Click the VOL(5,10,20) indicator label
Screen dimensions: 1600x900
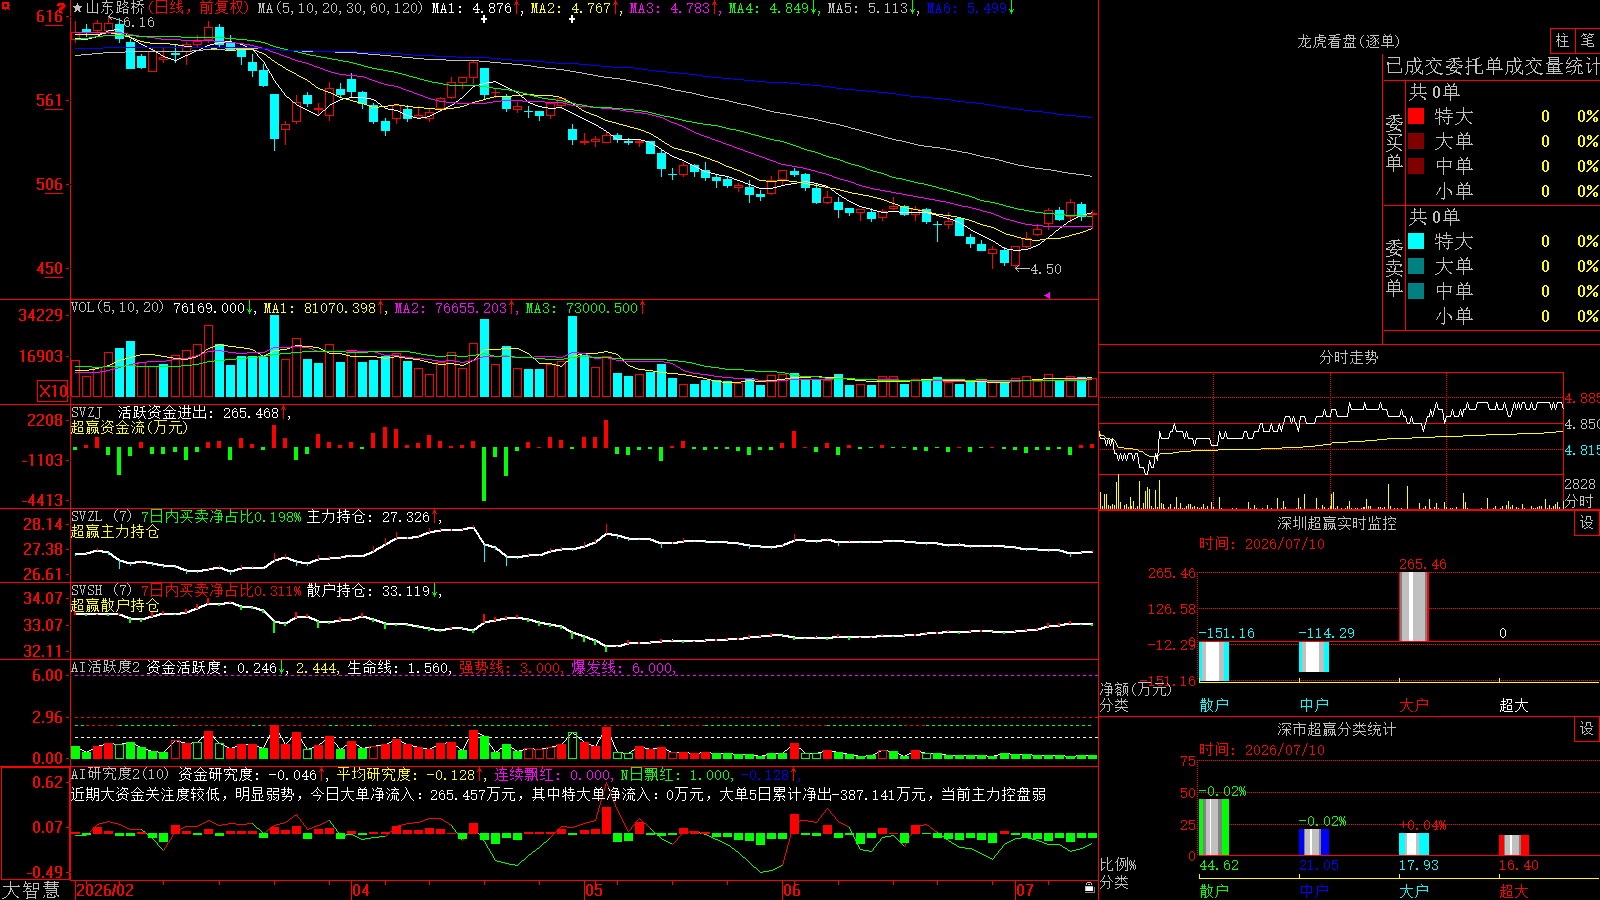118,308
